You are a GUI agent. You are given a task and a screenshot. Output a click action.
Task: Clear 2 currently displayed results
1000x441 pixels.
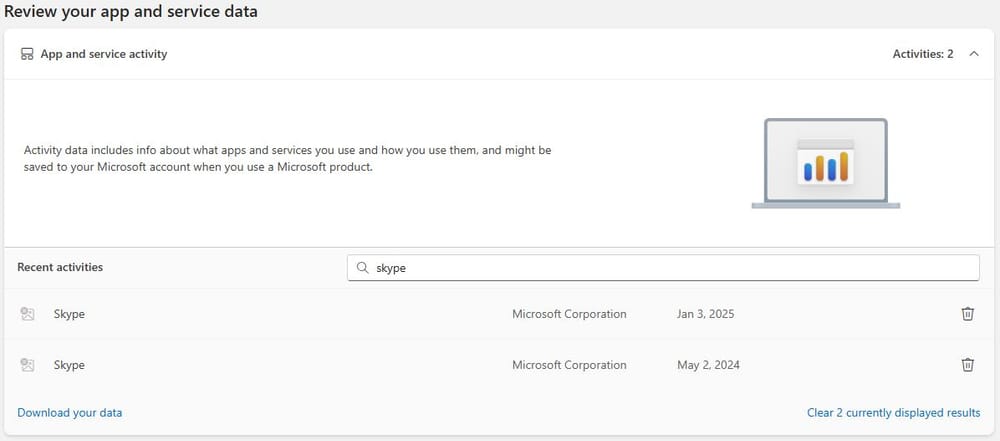(x=893, y=413)
